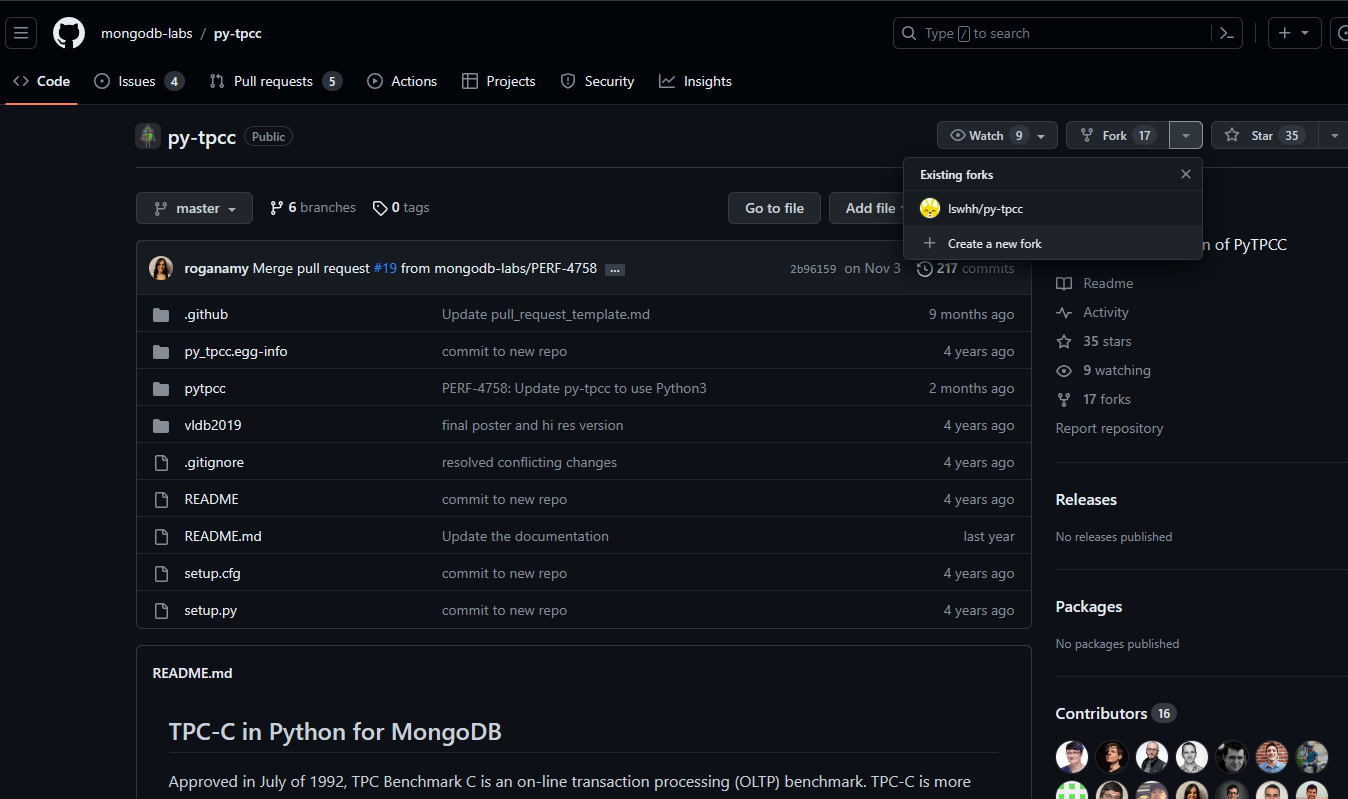Select lswhh/py-tpcc existing fork
The width and height of the screenshot is (1348, 799).
(x=1052, y=208)
